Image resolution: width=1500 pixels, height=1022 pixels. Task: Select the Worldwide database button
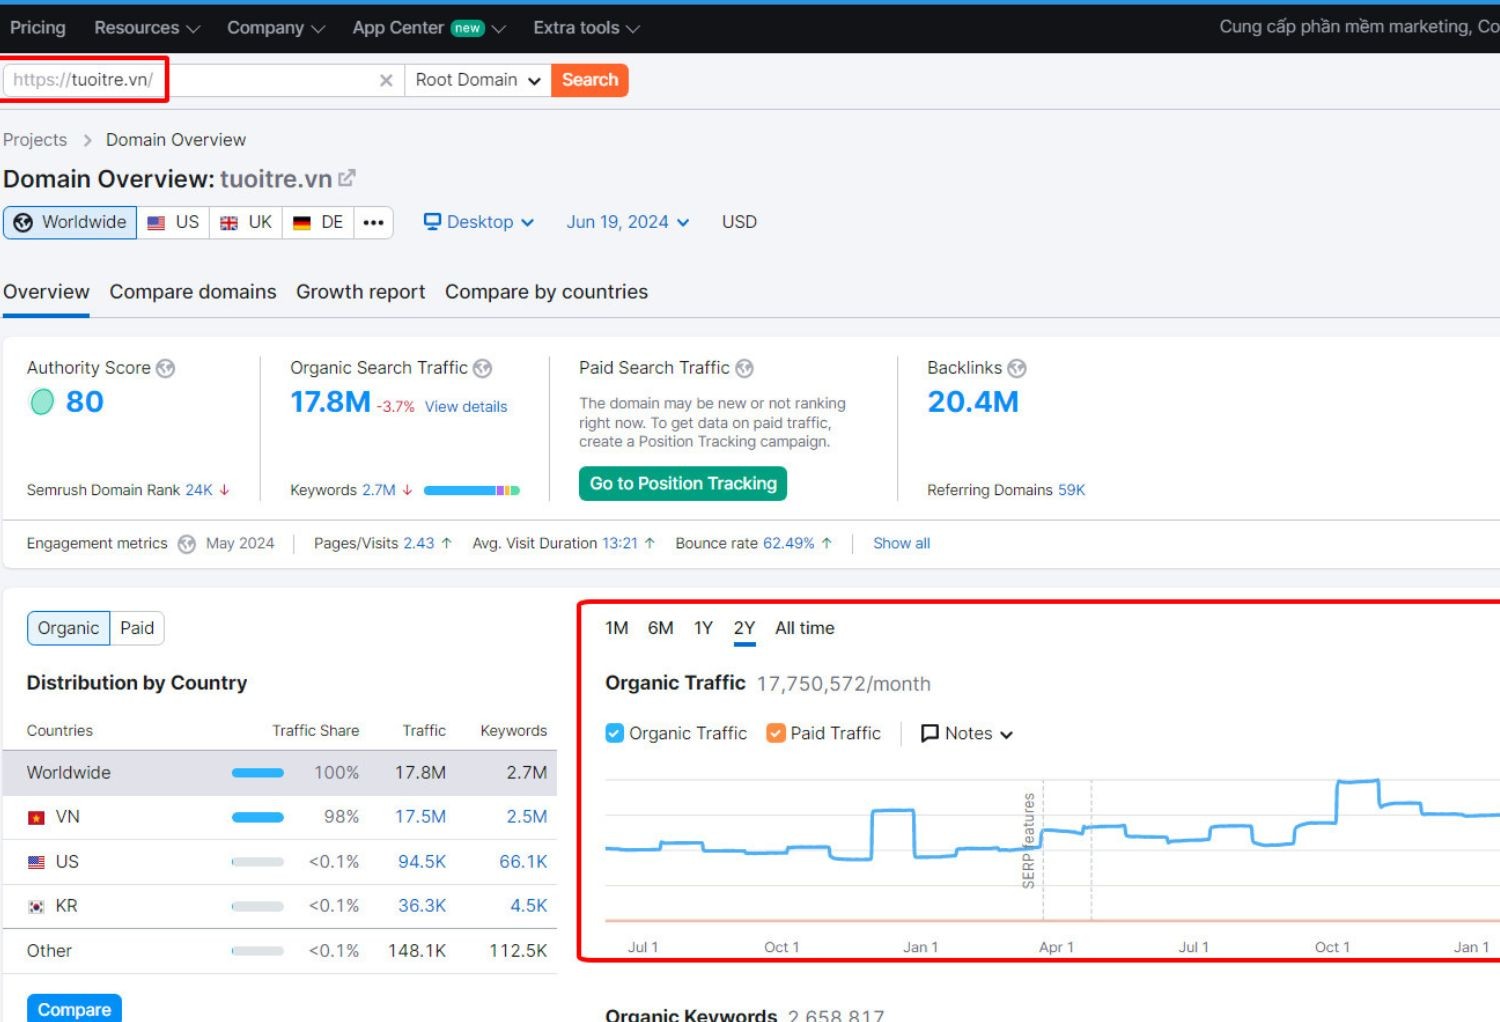coord(70,222)
